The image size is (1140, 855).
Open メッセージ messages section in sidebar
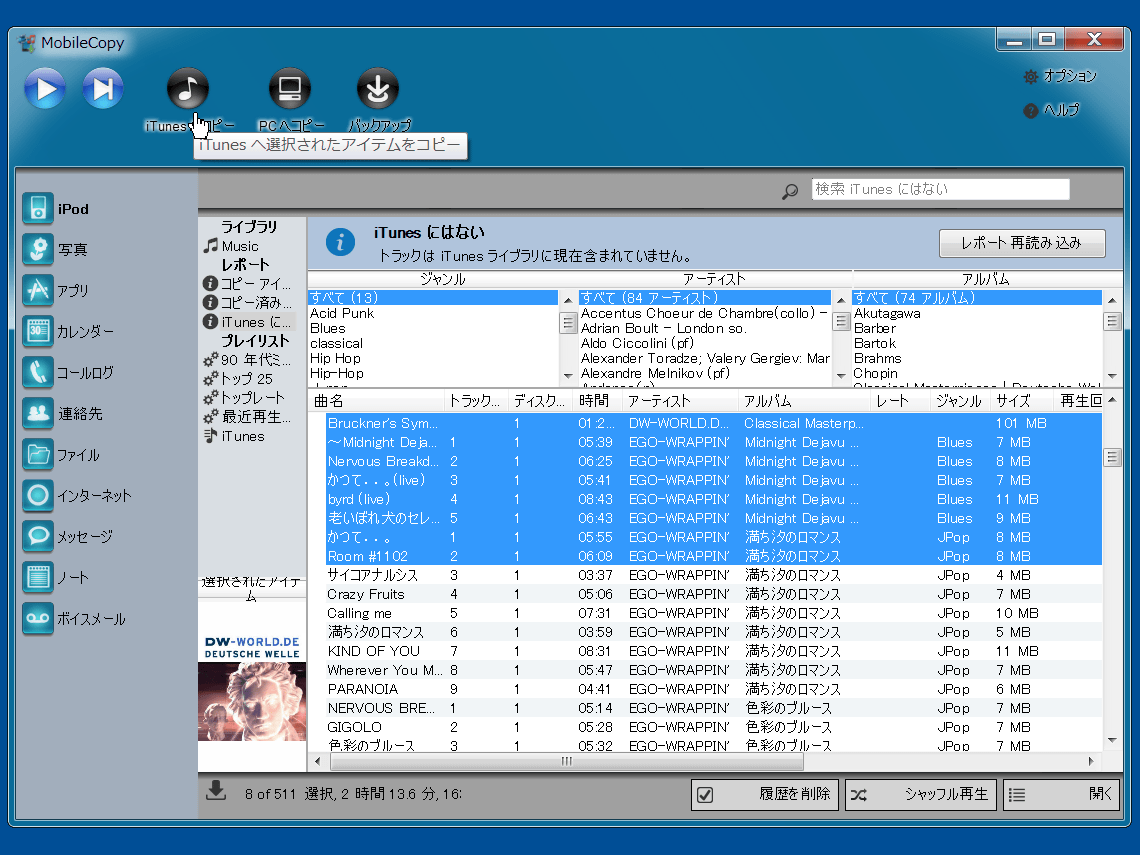pos(68,537)
